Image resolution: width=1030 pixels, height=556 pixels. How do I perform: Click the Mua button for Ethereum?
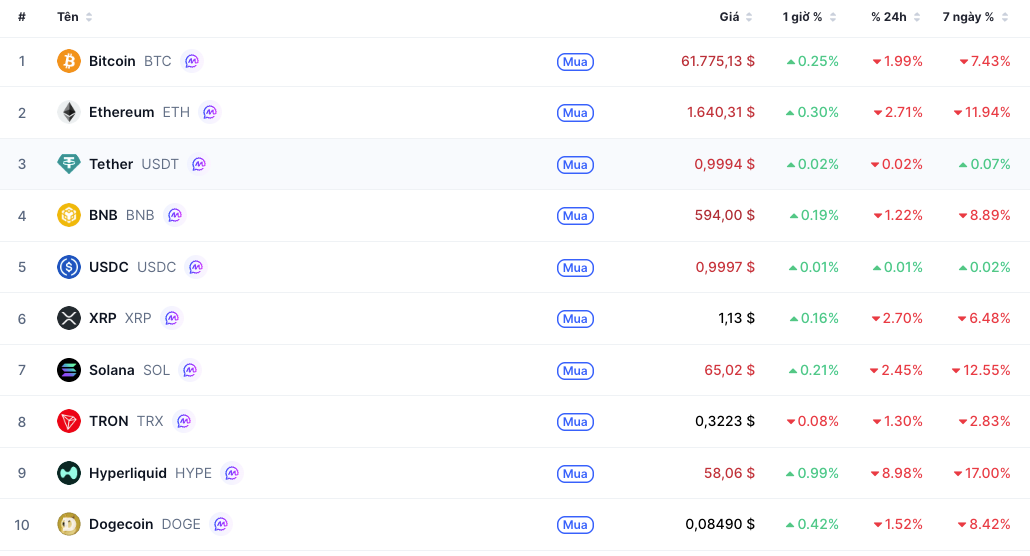pyautogui.click(x=575, y=113)
